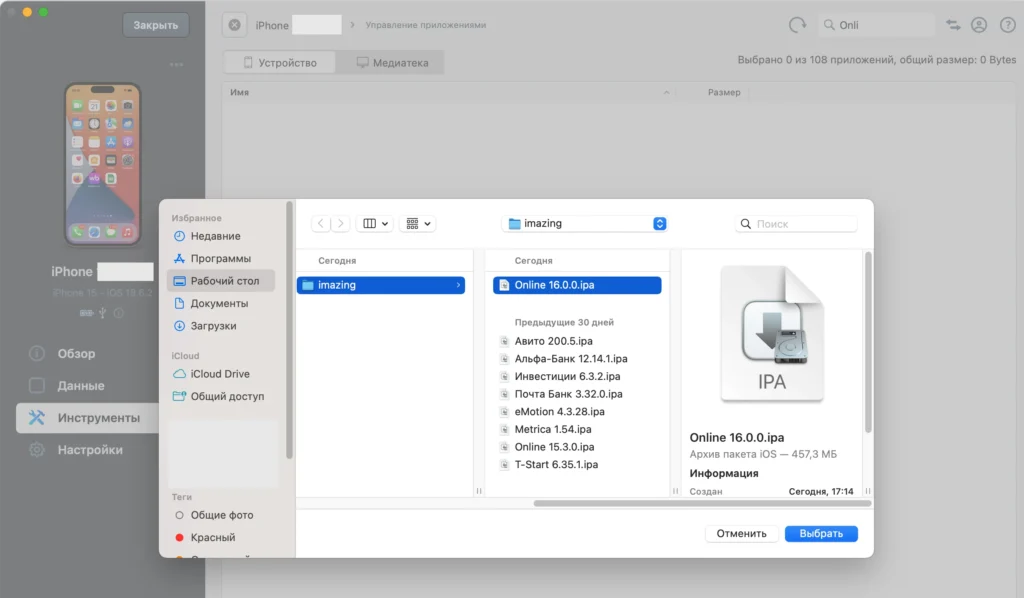Switch to the Медиатека tab
The image size is (1024, 598).
pyautogui.click(x=392, y=63)
